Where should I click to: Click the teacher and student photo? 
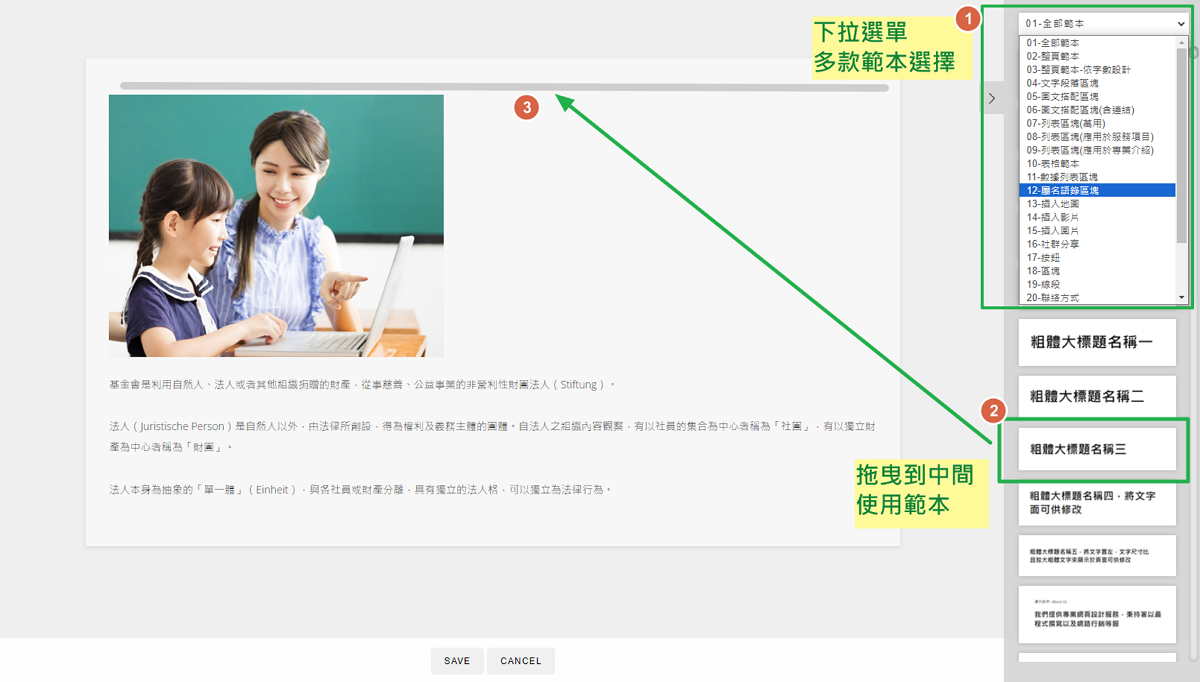click(x=276, y=226)
